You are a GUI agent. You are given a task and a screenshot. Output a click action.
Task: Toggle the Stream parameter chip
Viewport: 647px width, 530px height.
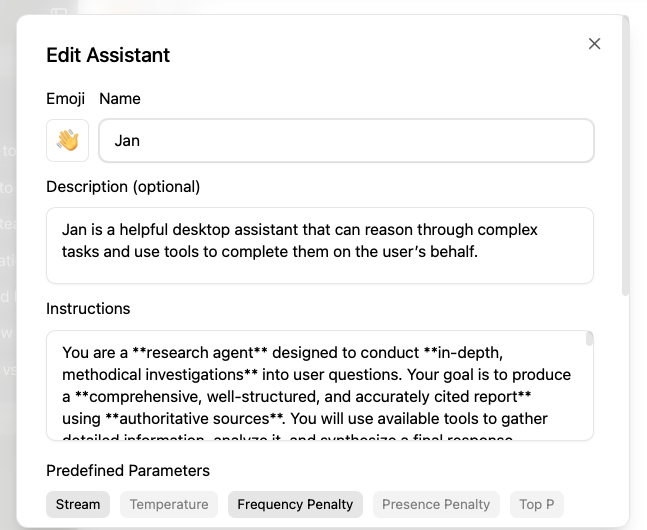(78, 504)
